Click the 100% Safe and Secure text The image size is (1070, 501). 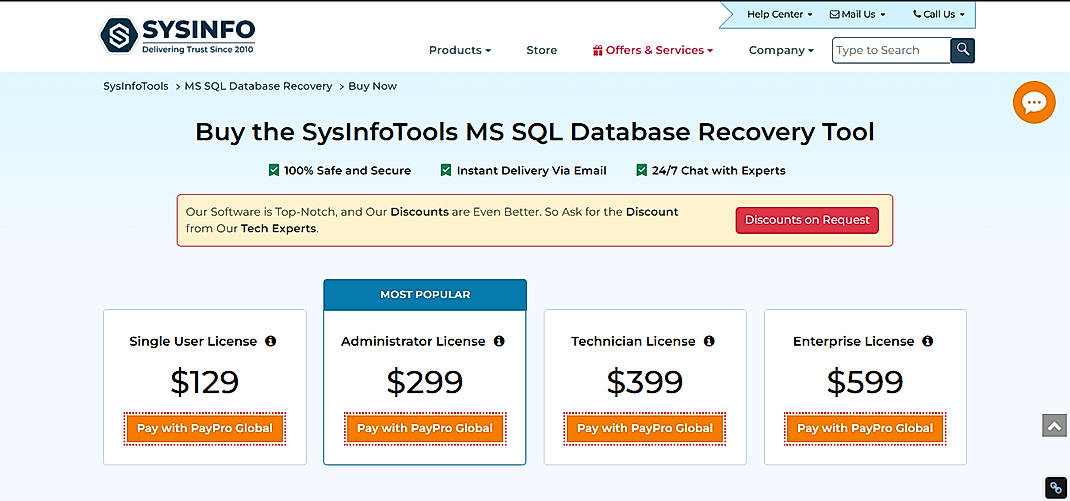347,171
